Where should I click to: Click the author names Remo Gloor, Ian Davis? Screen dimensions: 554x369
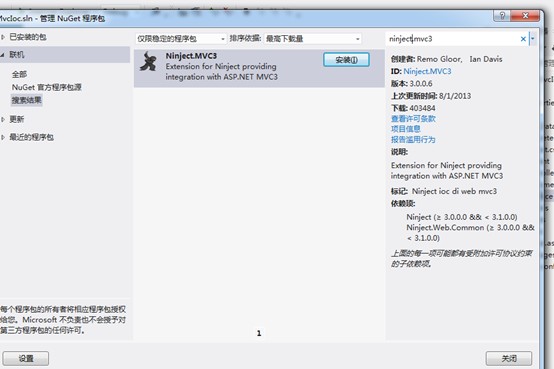[459, 59]
